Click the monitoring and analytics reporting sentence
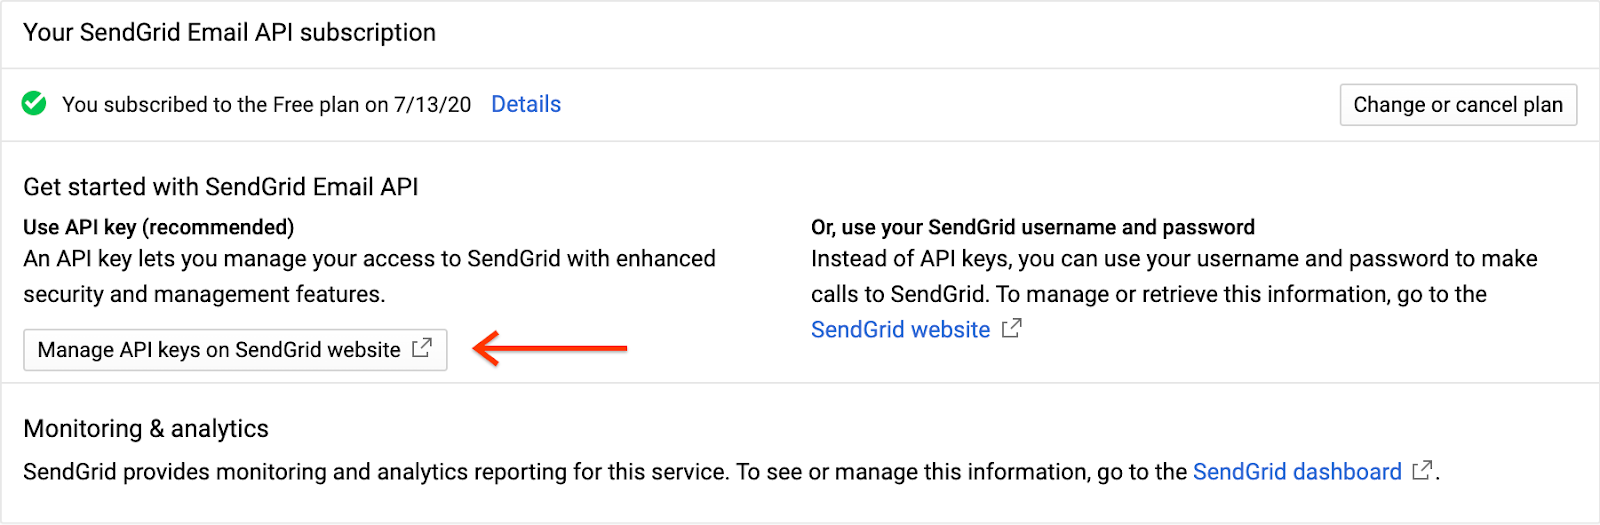 [x=604, y=472]
